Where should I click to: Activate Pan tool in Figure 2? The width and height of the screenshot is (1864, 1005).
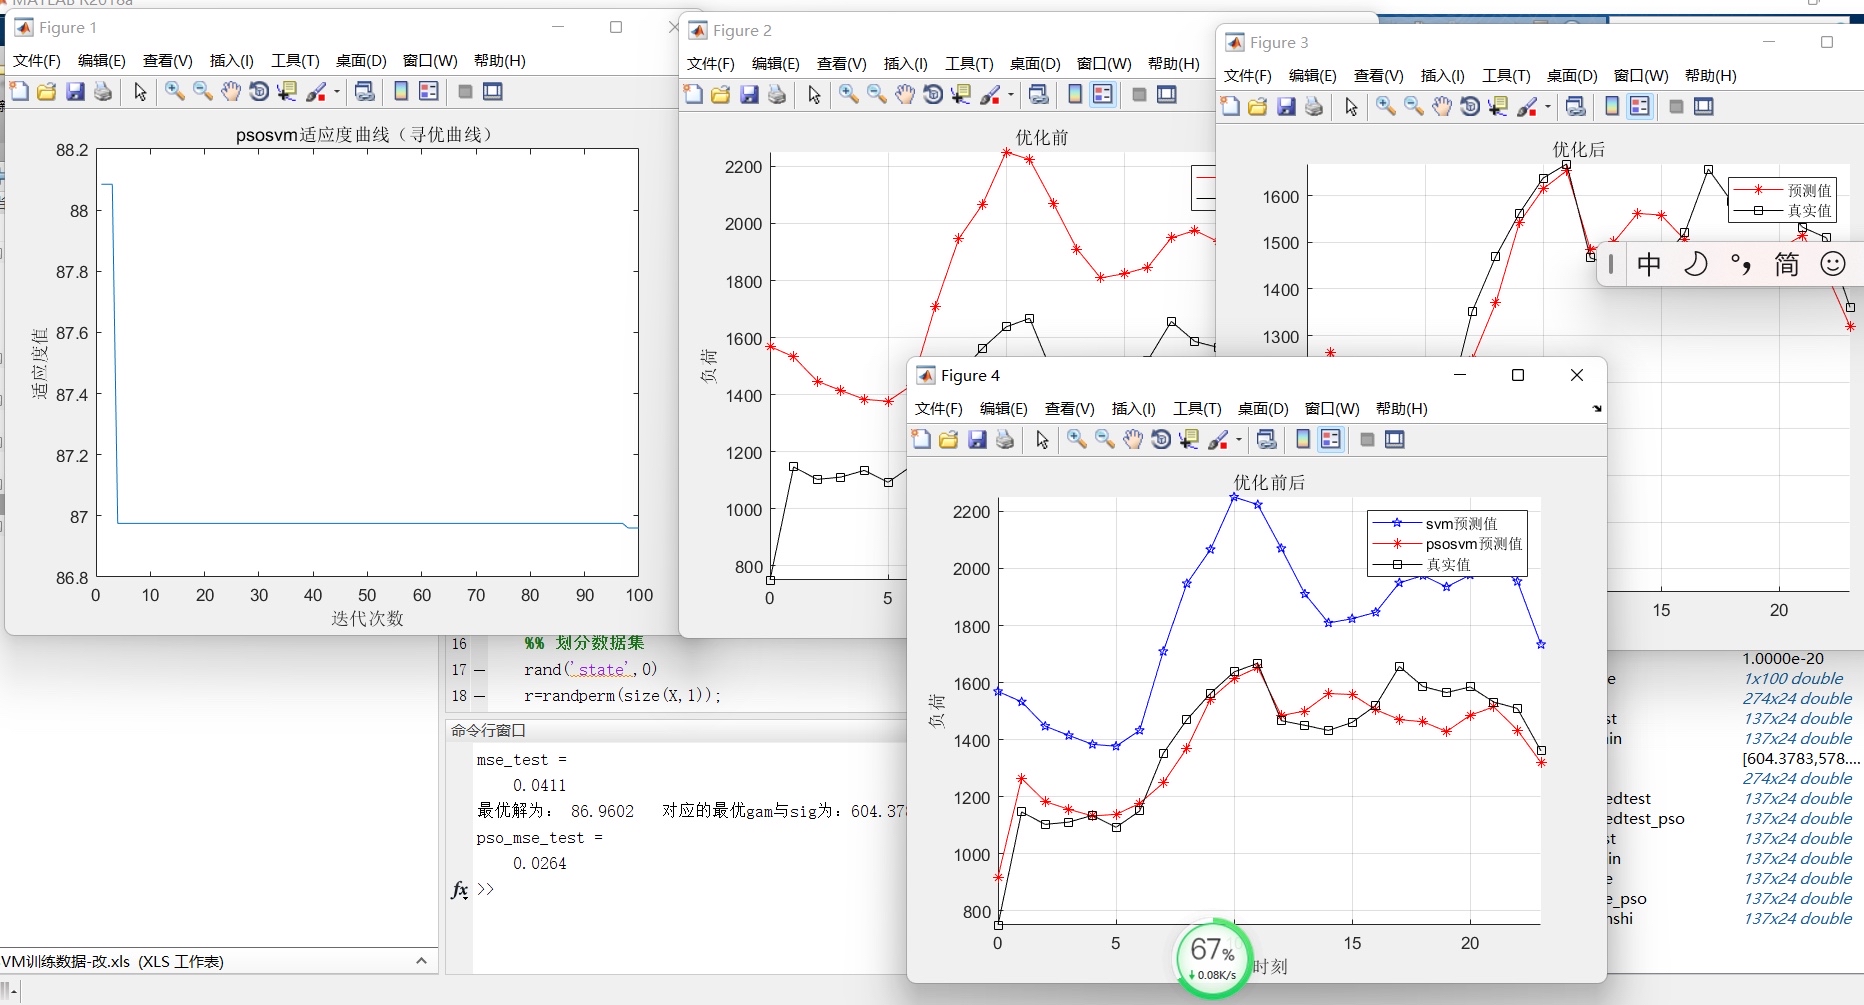click(905, 95)
